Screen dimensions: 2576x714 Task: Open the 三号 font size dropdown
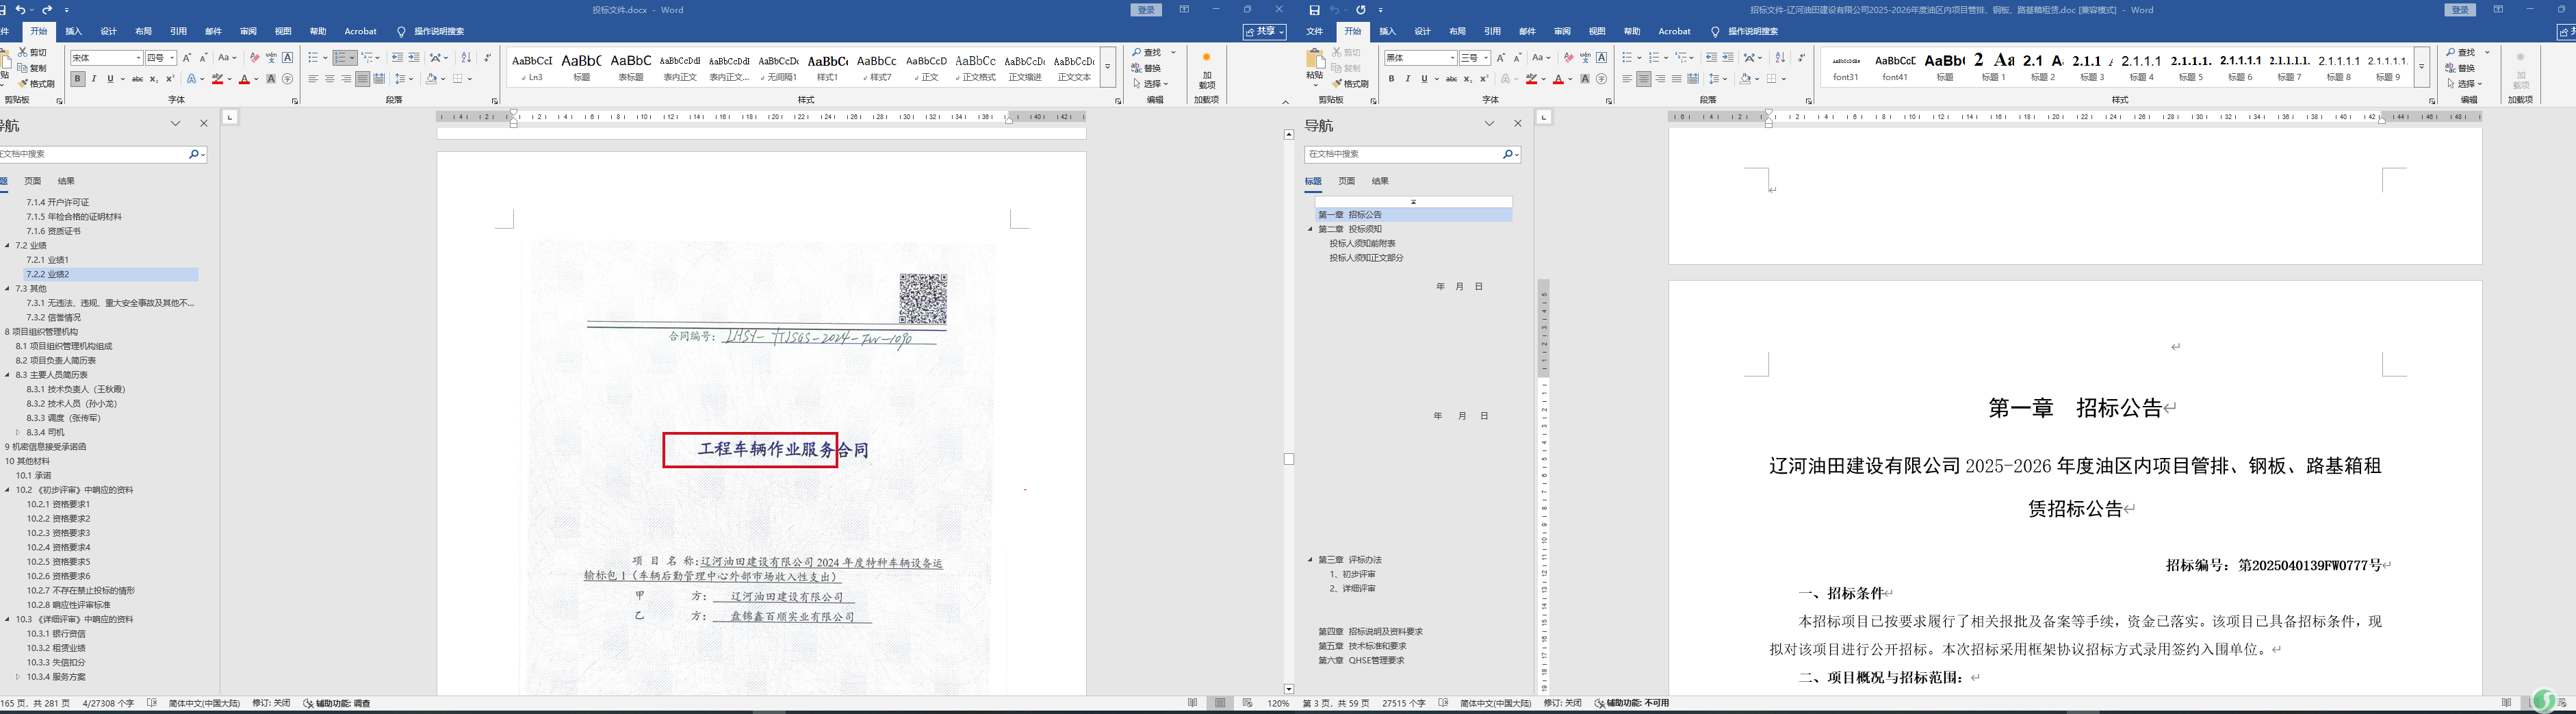click(x=1487, y=58)
